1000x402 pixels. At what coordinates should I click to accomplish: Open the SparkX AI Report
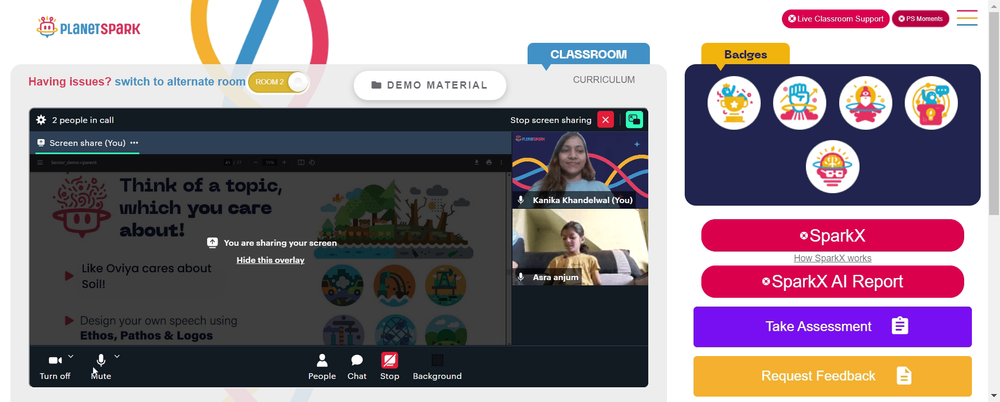coord(832,281)
